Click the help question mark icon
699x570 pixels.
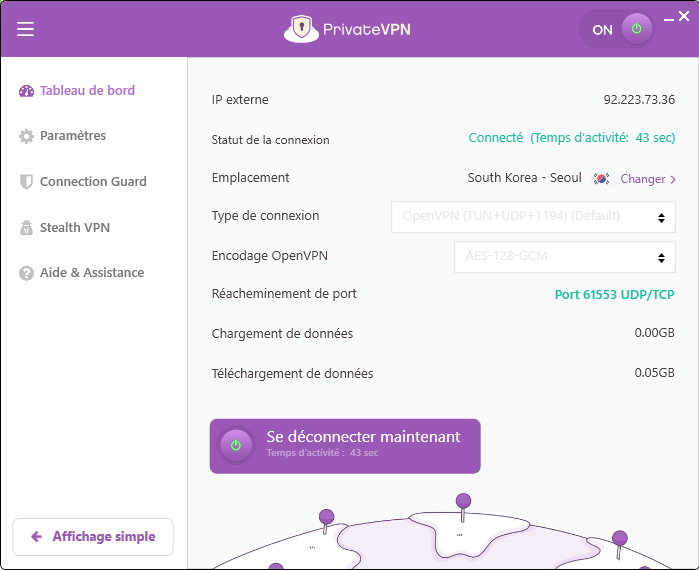26,273
